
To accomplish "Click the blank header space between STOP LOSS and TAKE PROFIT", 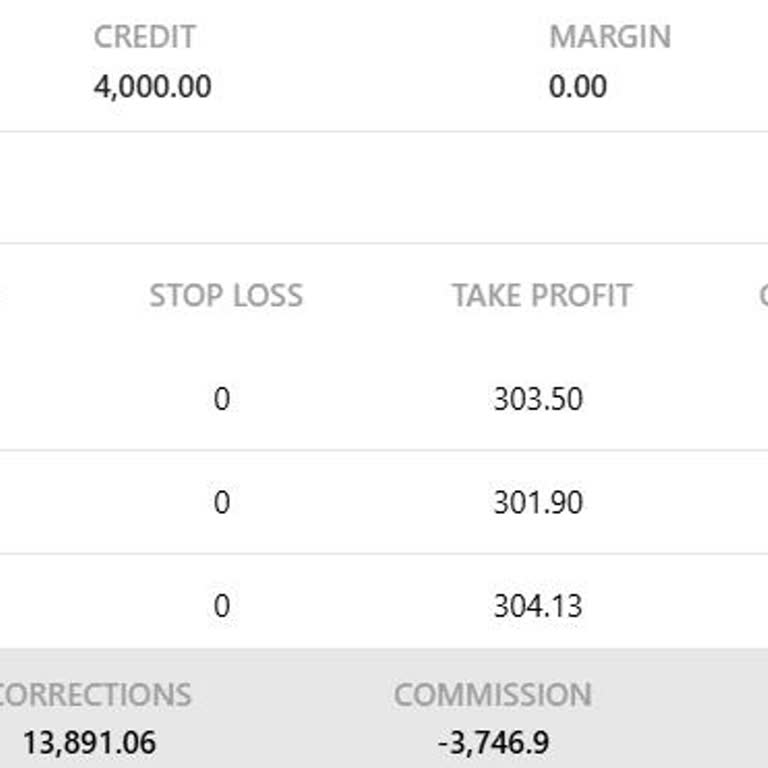I will 376,296.
